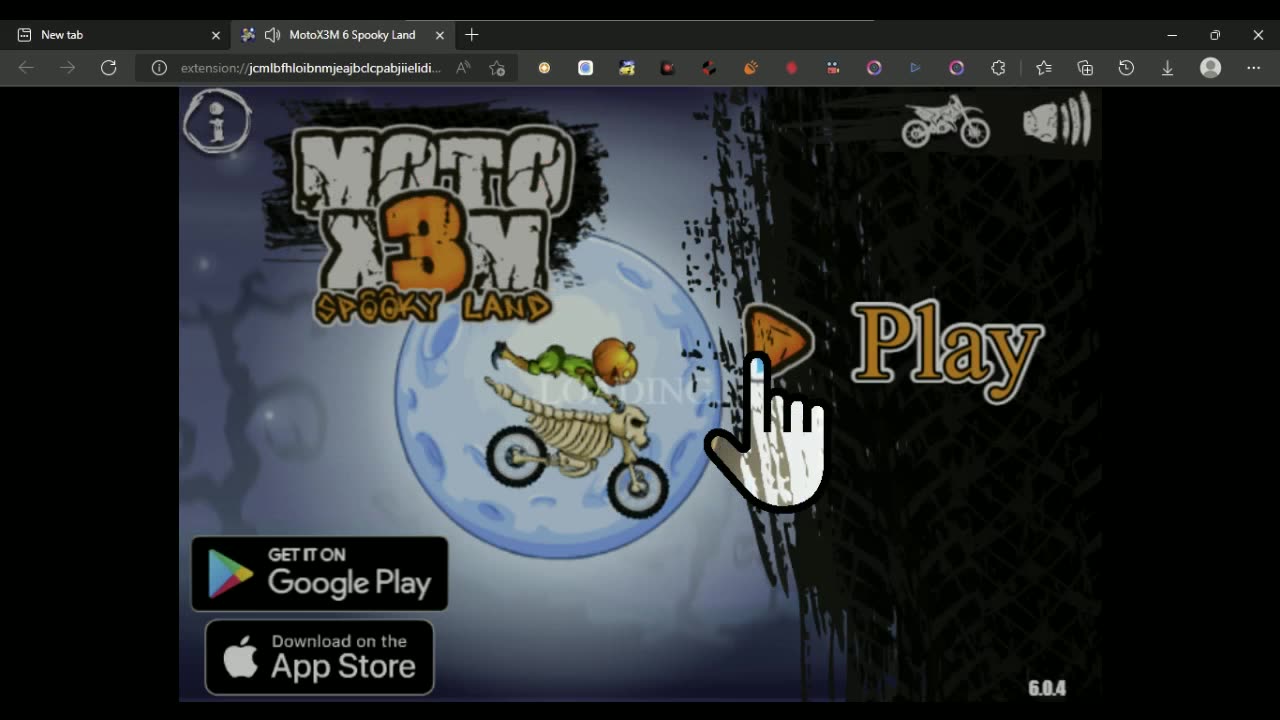Open a new browser tab with plus
Viewport: 1280px width, 720px height.
coord(472,35)
